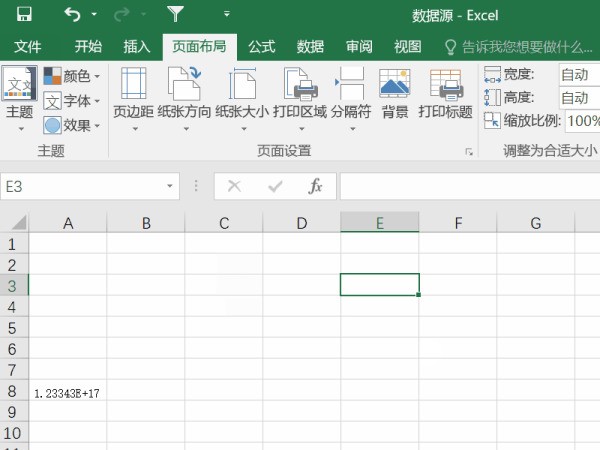Click the Insert Function fx button
This screenshot has height=450, width=600.
(315, 186)
